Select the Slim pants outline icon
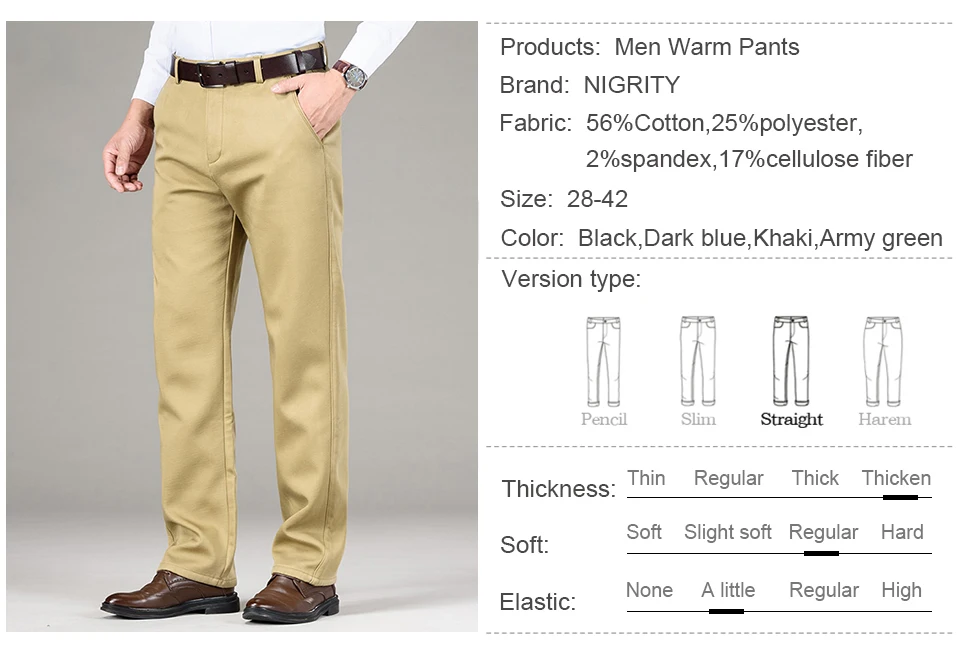 698,362
